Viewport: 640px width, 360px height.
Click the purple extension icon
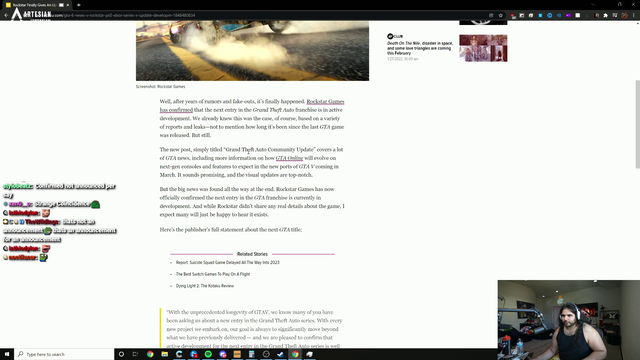click(x=568, y=16)
